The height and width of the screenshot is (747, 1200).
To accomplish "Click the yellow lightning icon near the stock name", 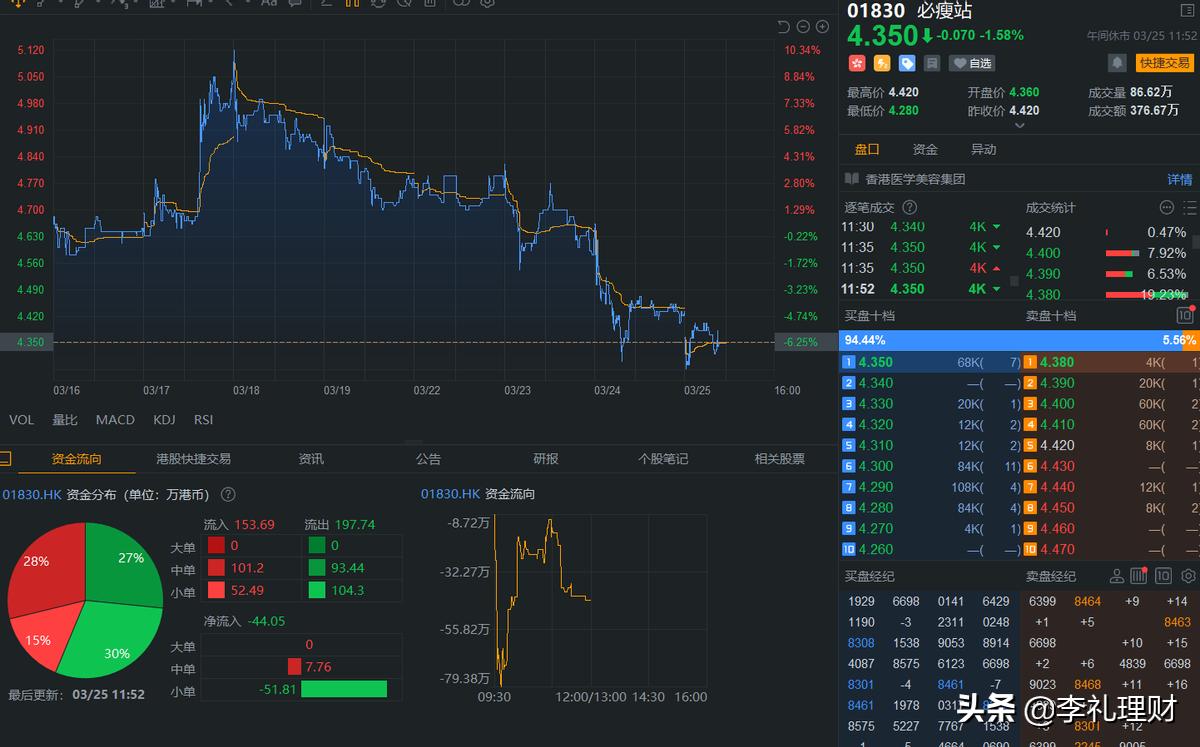I will pos(882,63).
